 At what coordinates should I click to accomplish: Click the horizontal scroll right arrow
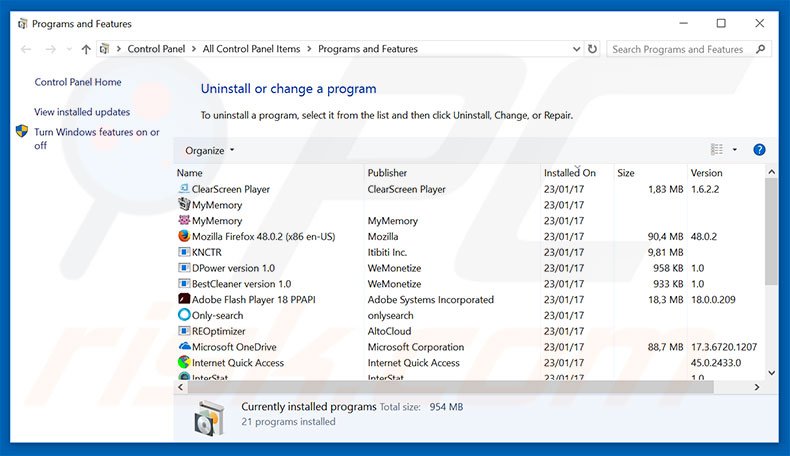756,387
